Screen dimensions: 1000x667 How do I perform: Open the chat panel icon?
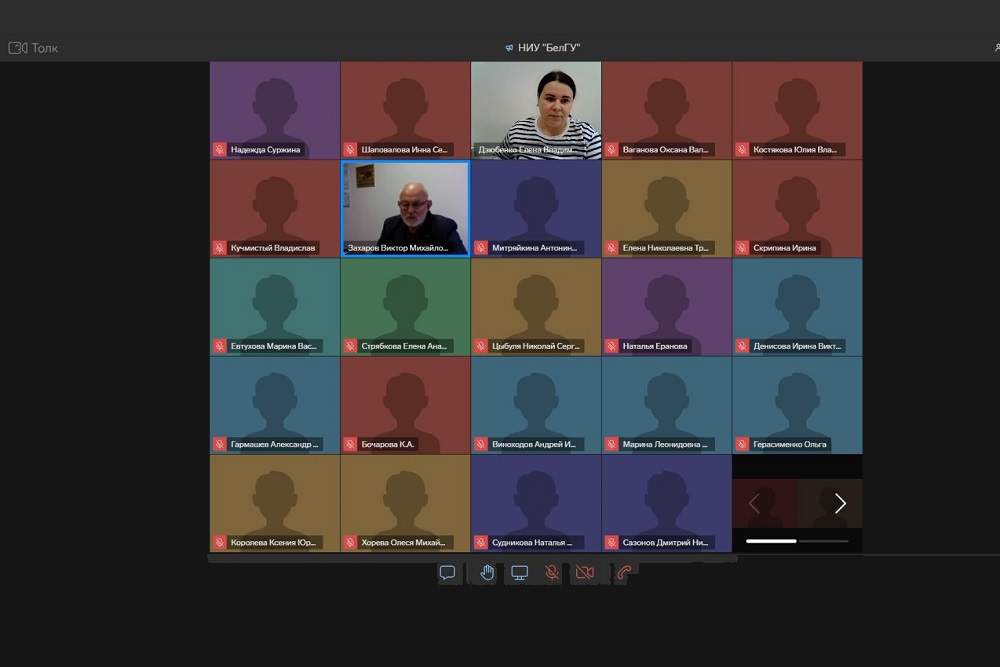[x=447, y=573]
